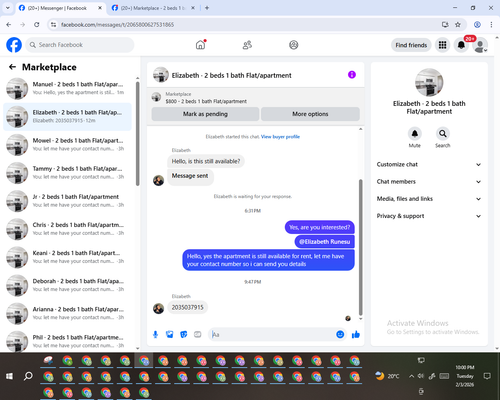The image size is (500, 400).
Task: Open the Chrome profile icon
Action: pos(477,24)
